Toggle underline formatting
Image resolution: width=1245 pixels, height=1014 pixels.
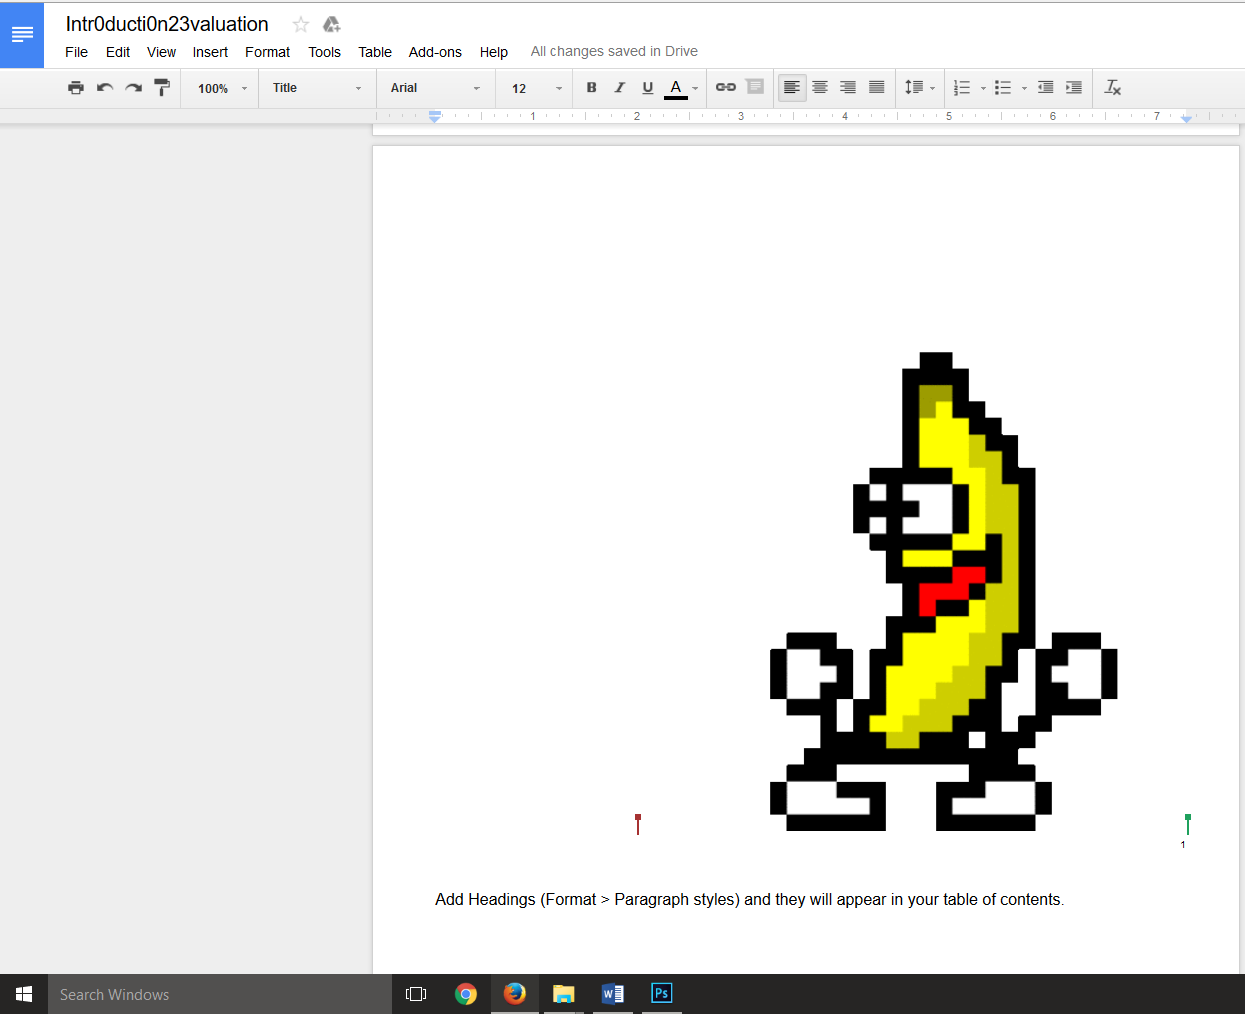(x=648, y=88)
